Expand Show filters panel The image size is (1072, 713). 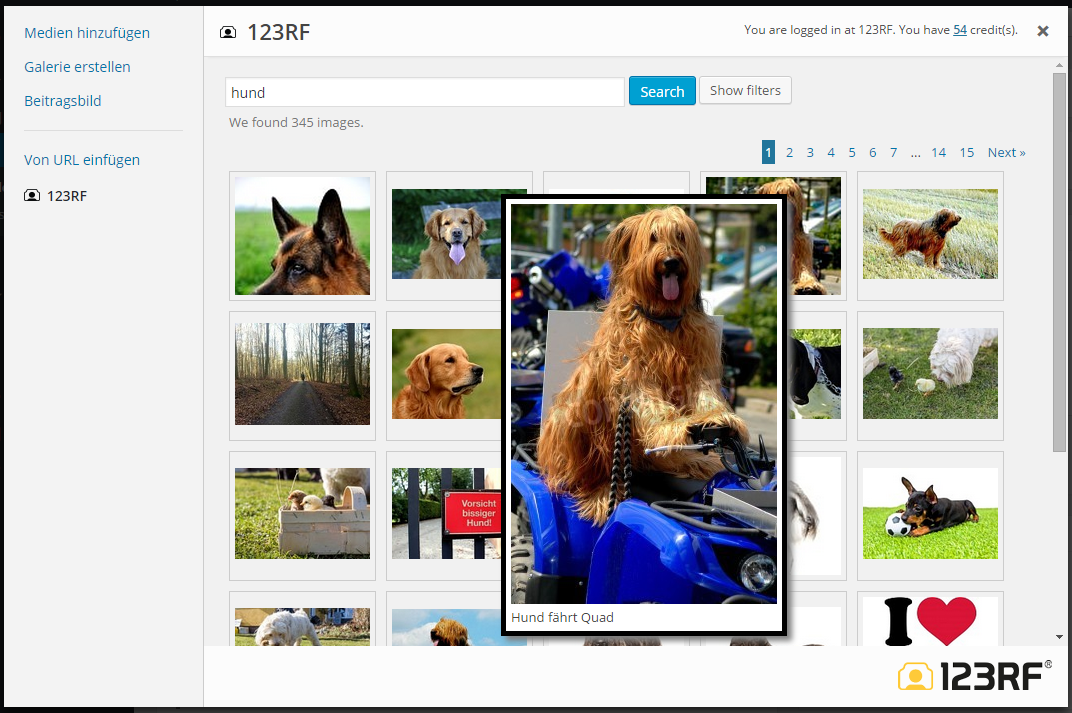pos(745,90)
